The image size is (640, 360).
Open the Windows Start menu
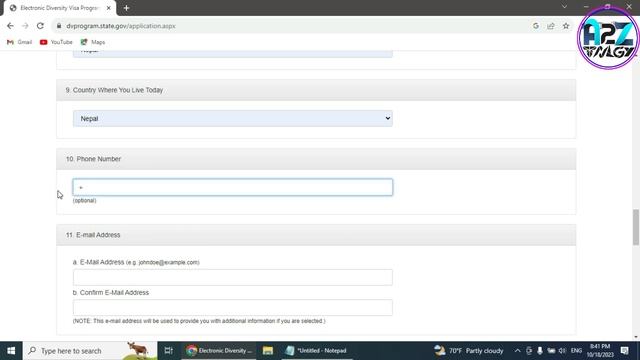[x=11, y=351]
